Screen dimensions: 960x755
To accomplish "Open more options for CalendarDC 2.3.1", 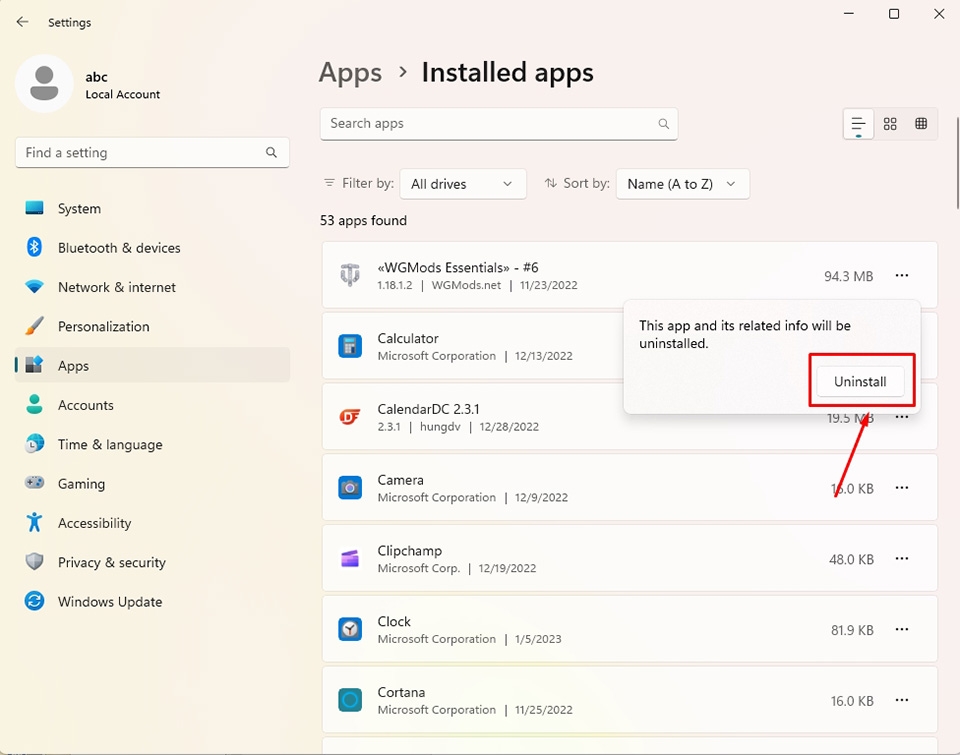I will click(x=902, y=418).
